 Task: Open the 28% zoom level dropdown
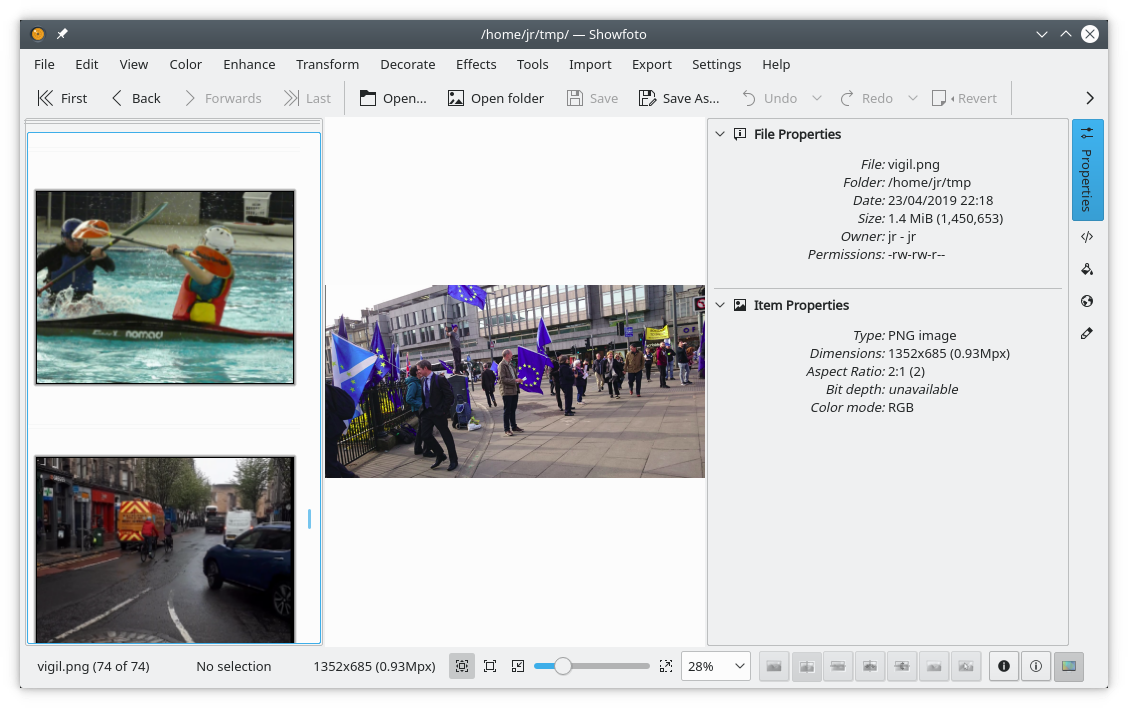[715, 666]
